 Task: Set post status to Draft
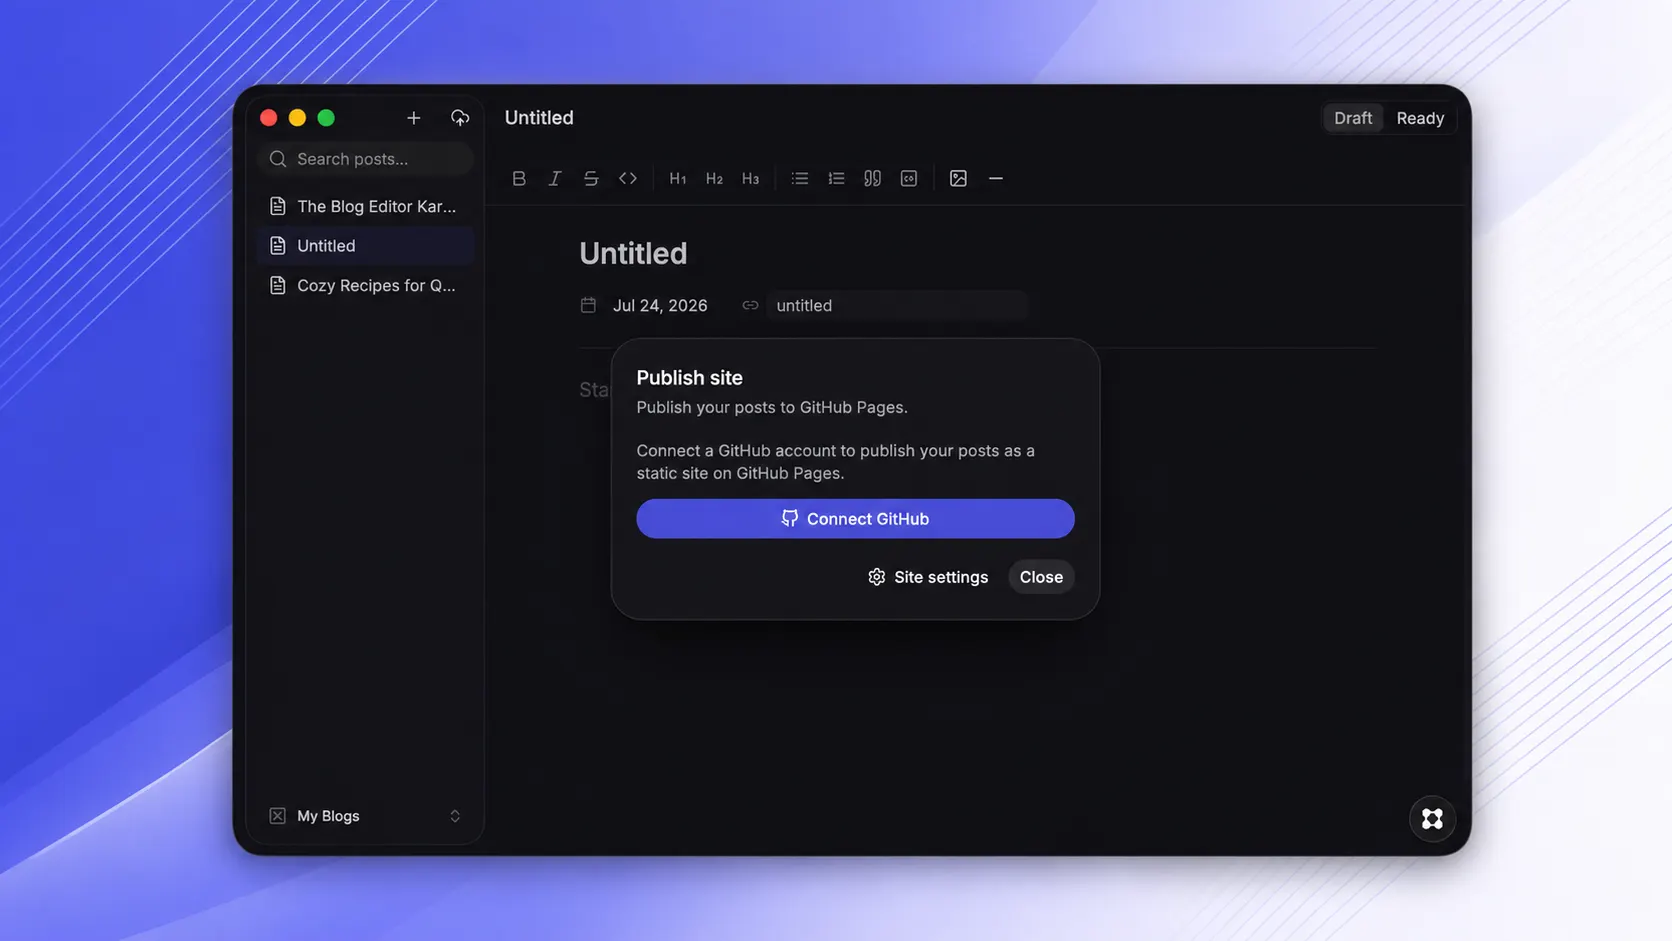(1353, 118)
